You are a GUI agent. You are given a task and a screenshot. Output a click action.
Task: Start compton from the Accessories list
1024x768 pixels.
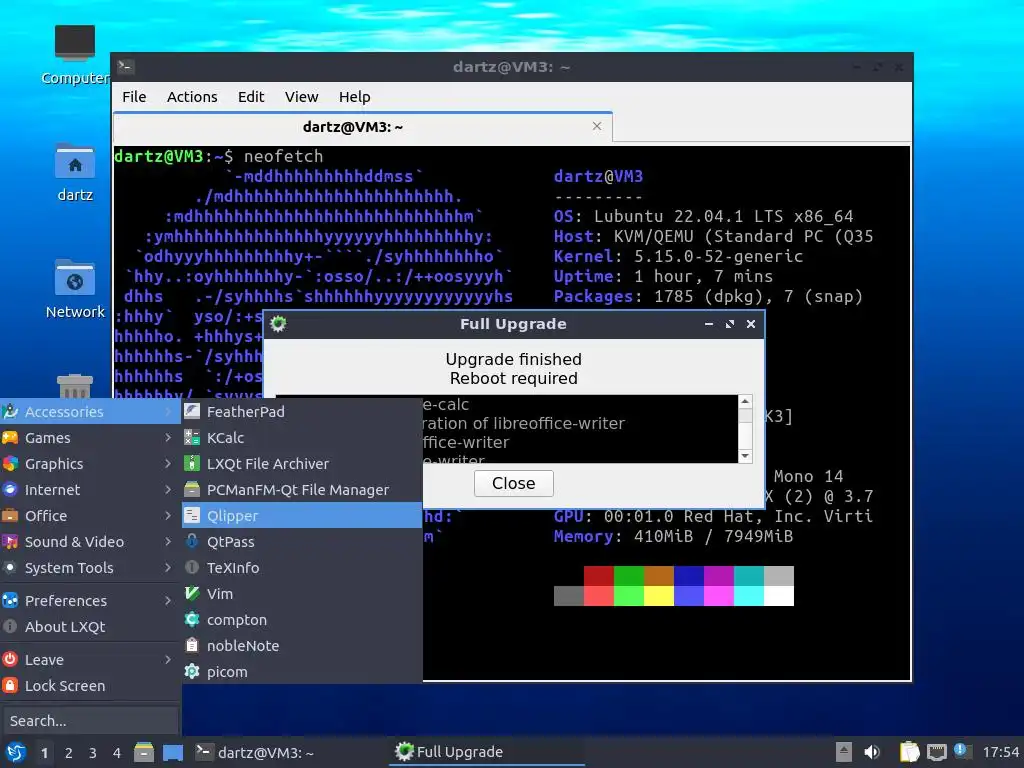coord(302,620)
